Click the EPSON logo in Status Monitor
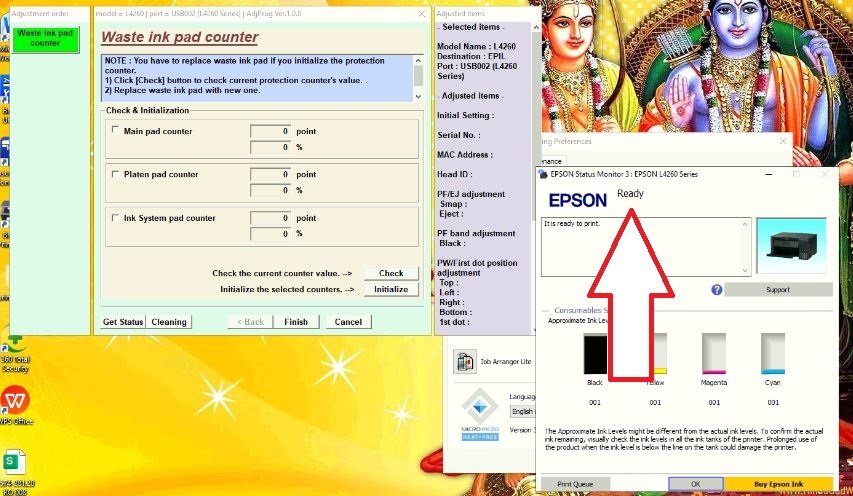The width and height of the screenshot is (853, 496). 577,200
